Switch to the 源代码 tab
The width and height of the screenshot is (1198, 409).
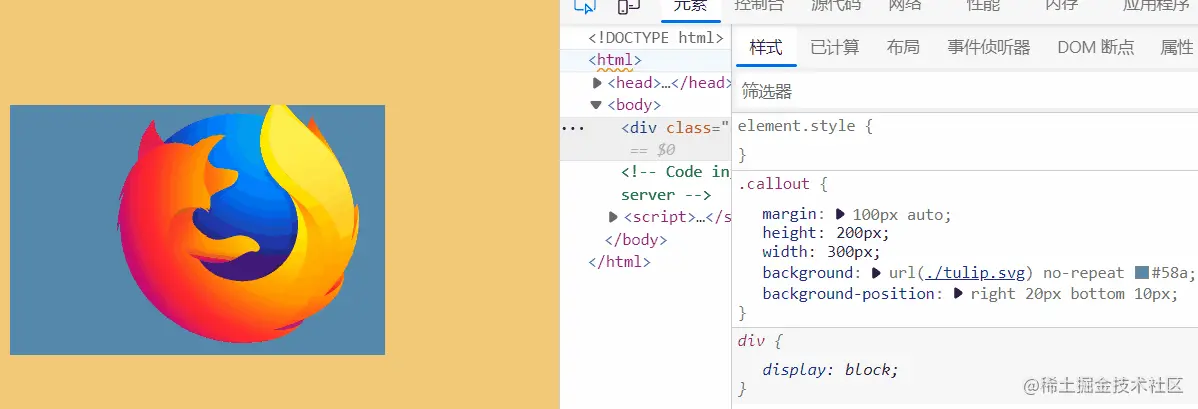pyautogui.click(x=835, y=6)
